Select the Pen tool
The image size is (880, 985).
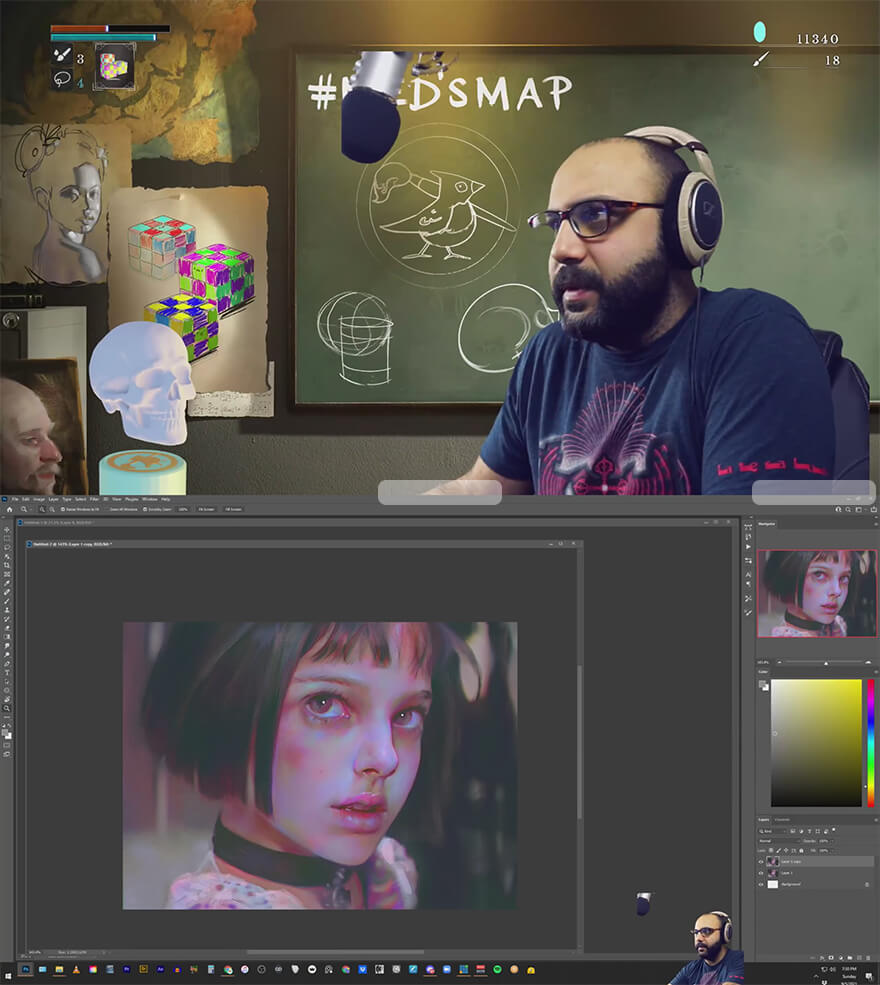point(7,663)
